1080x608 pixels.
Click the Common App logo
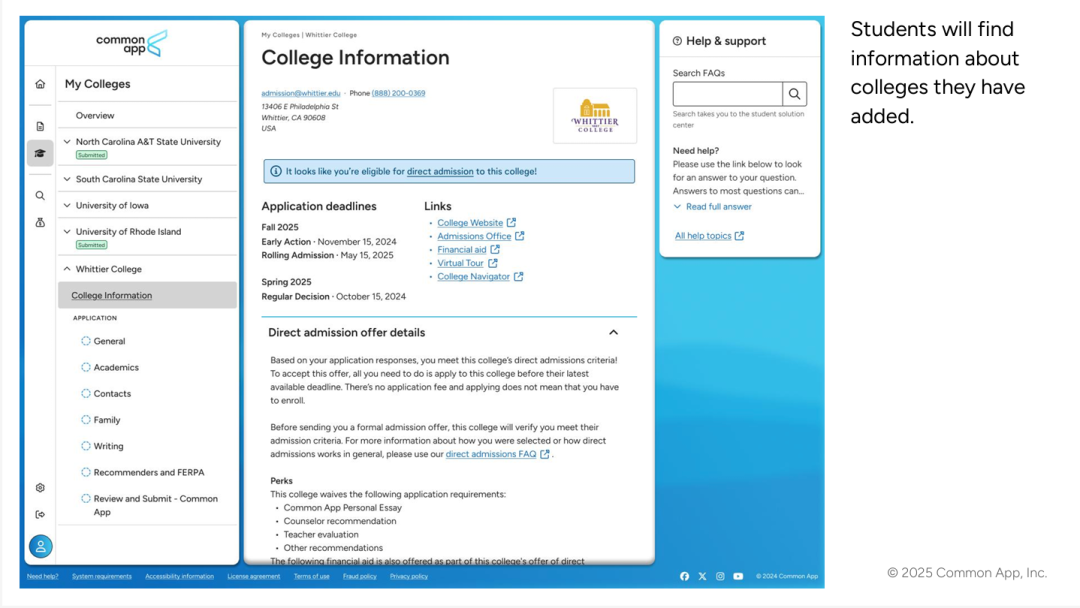(132, 43)
